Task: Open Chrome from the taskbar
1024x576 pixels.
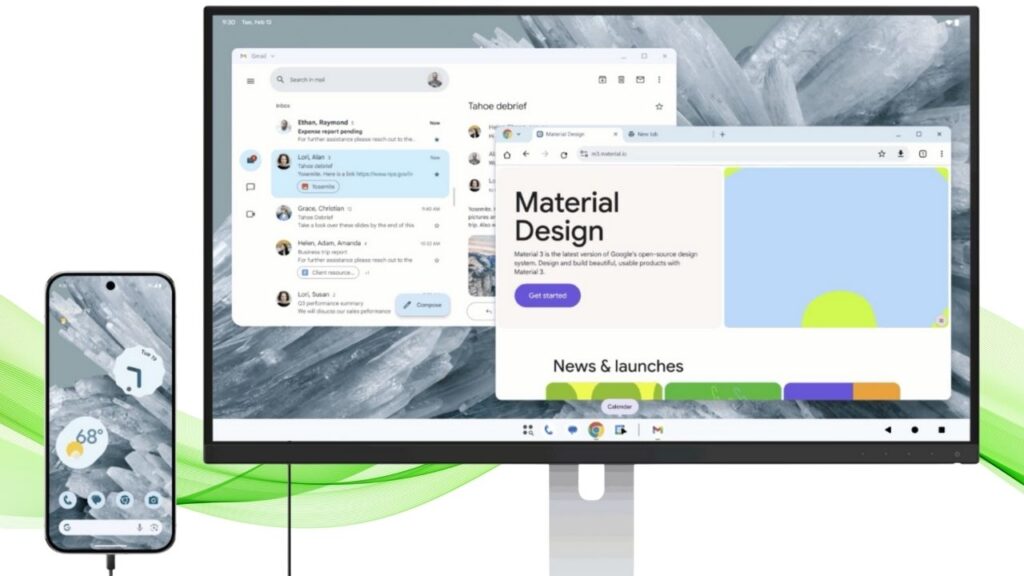Action: 596,430
